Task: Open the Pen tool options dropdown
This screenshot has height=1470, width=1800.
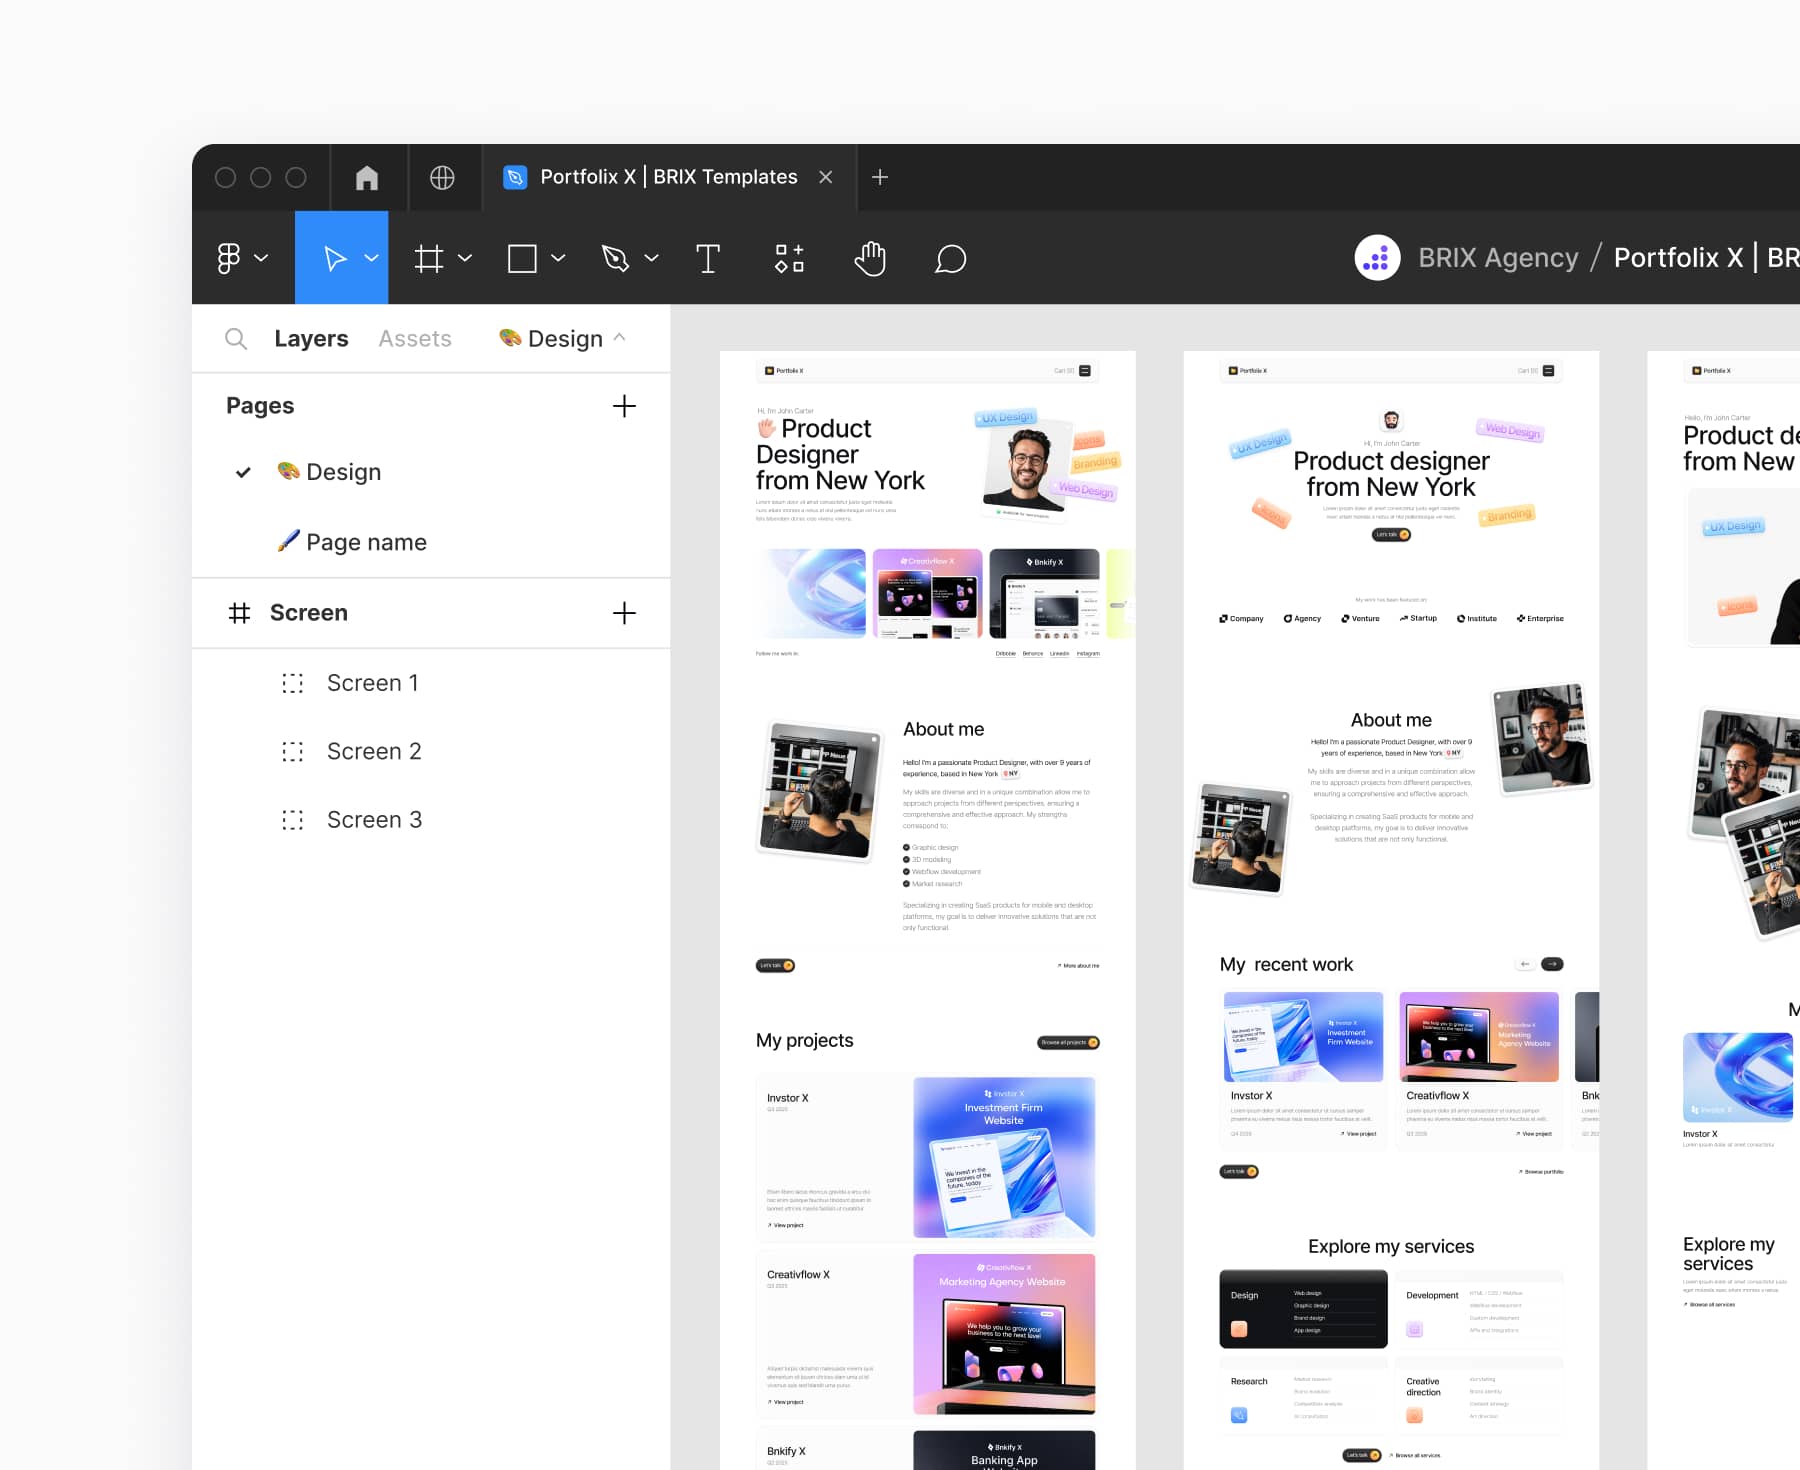Action: [651, 258]
